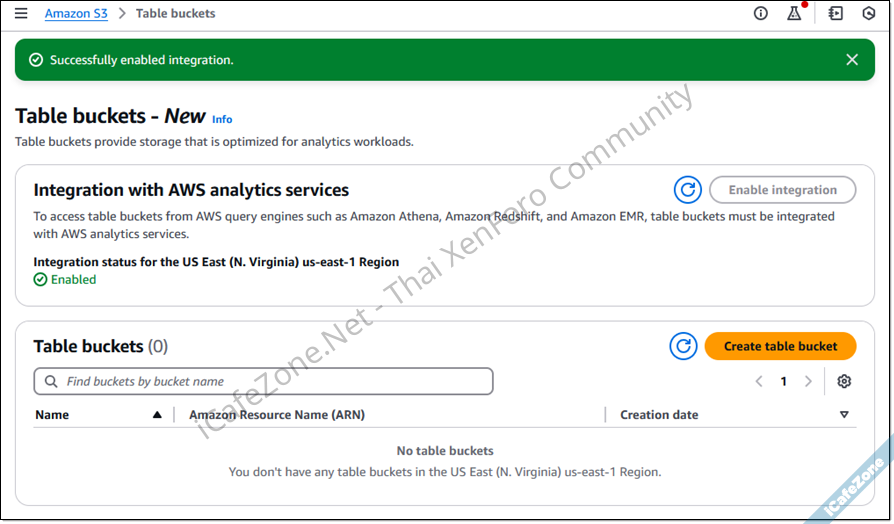The image size is (894, 524).
Task: Refresh the table buckets list
Action: [683, 346]
